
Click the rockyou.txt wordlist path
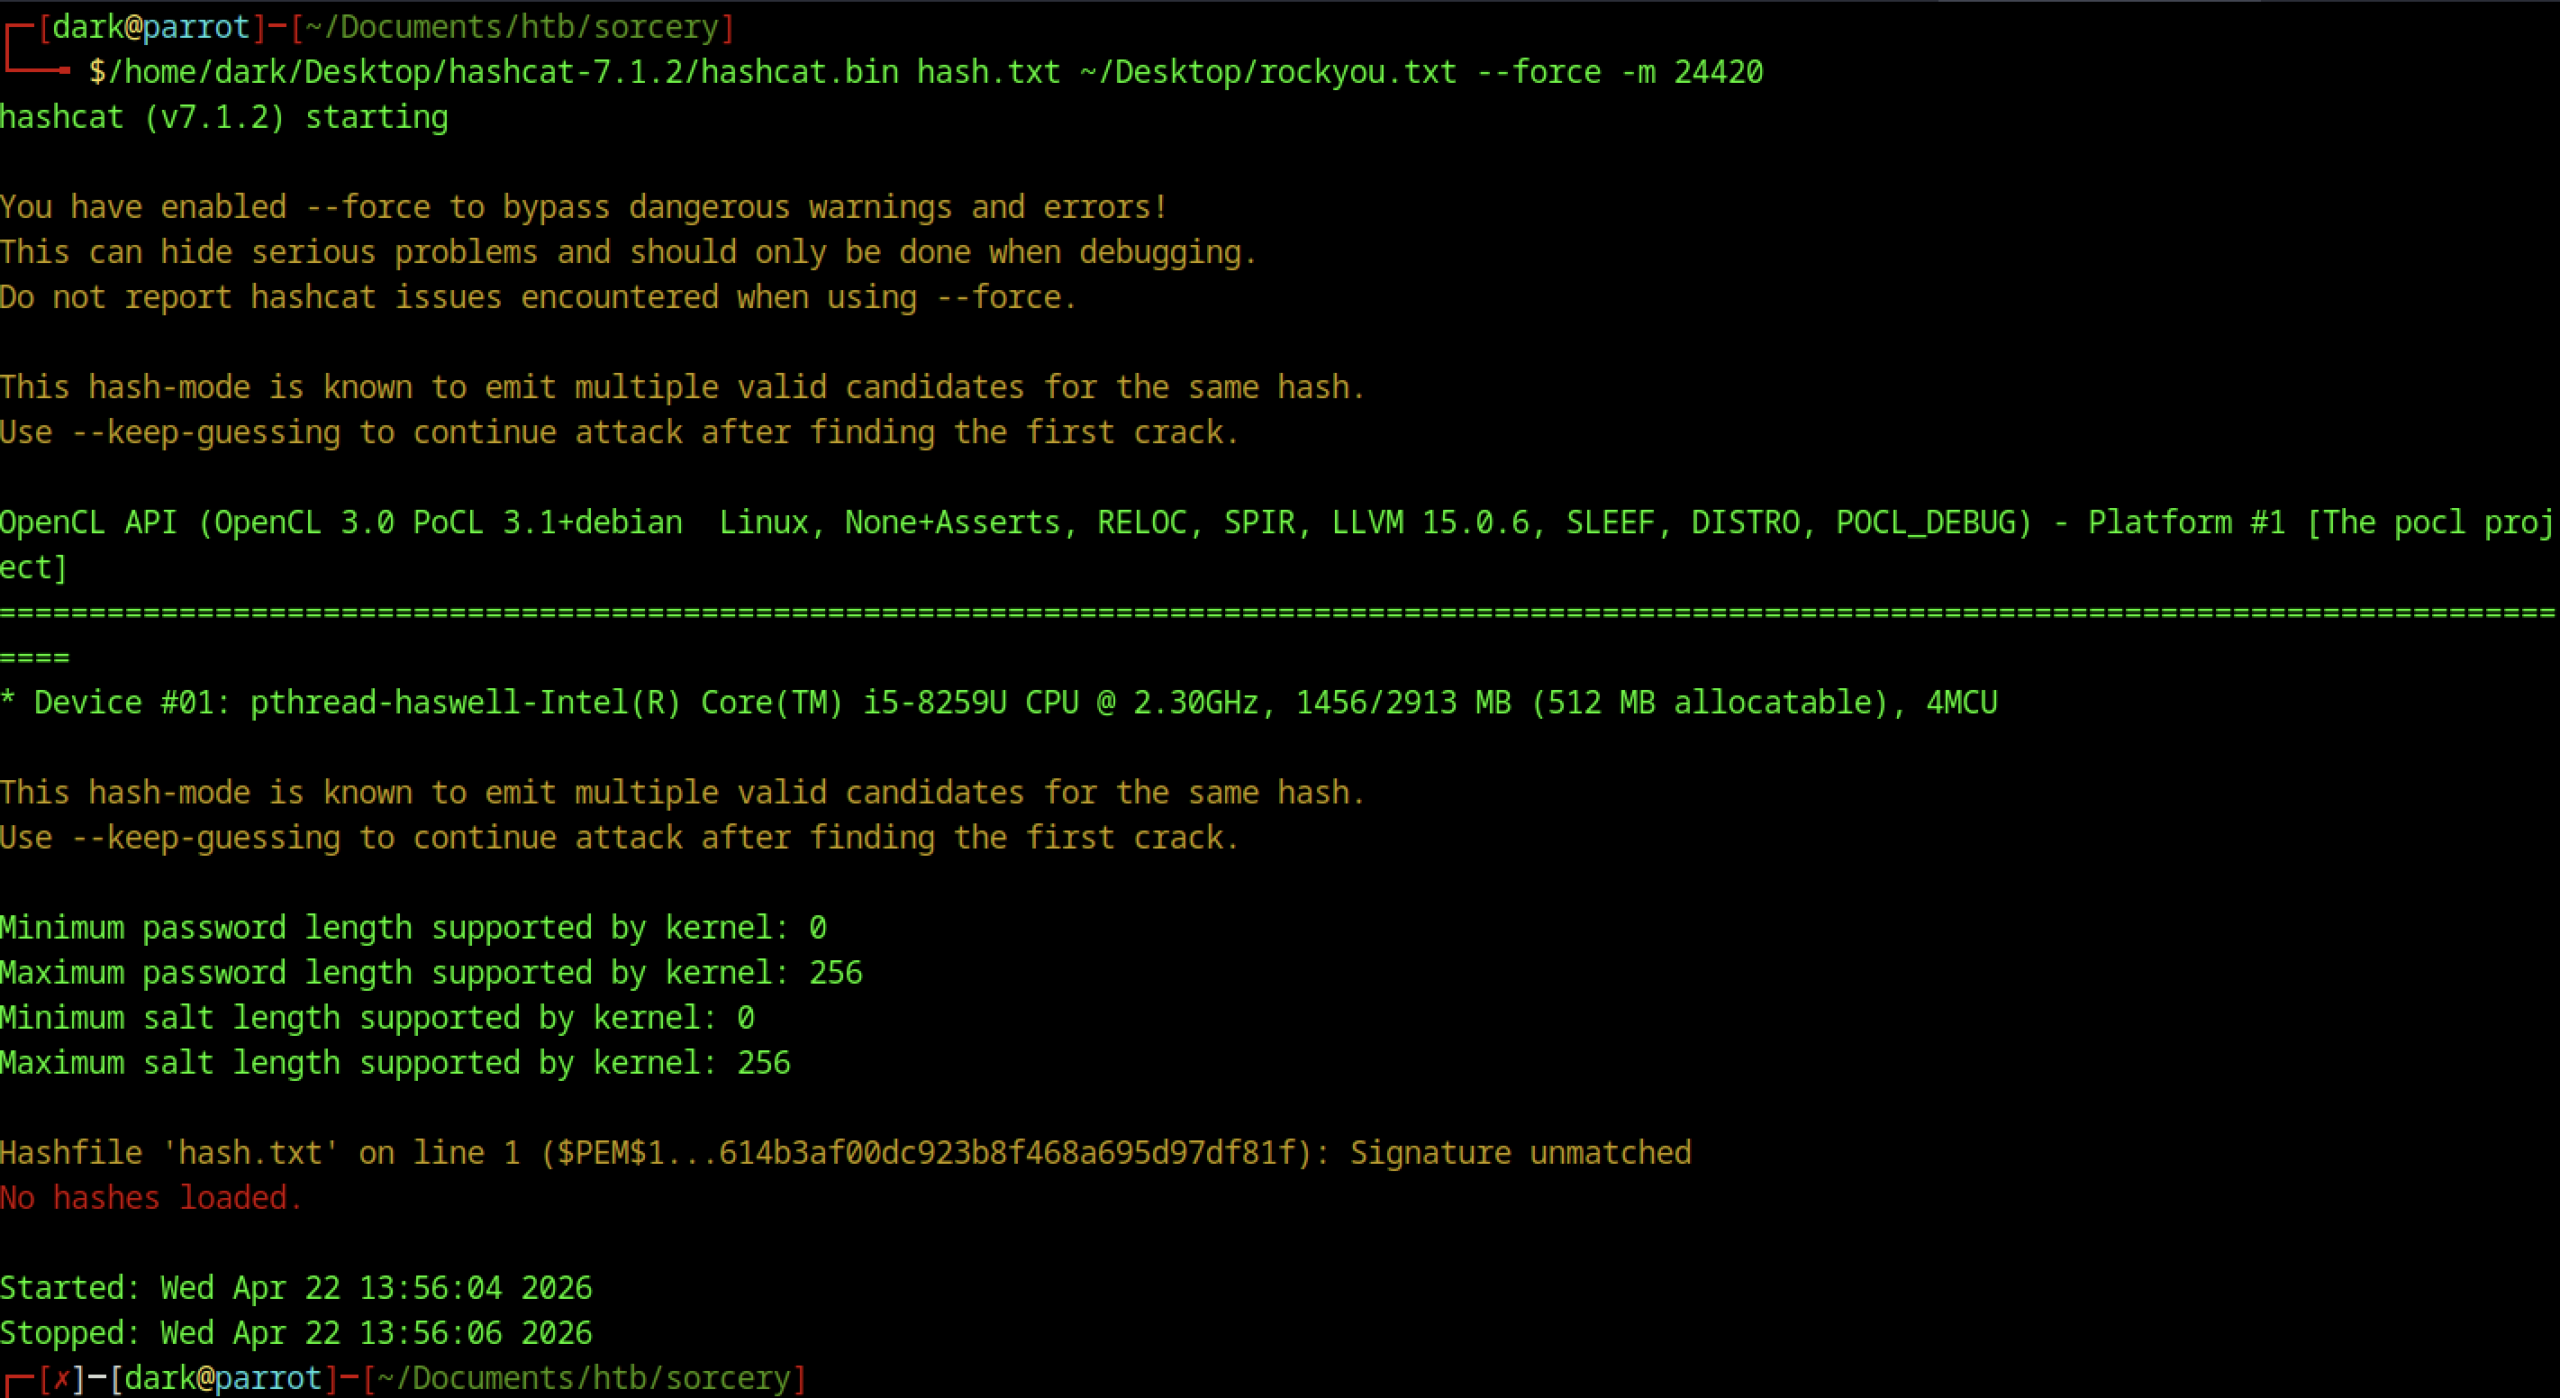coord(1267,72)
